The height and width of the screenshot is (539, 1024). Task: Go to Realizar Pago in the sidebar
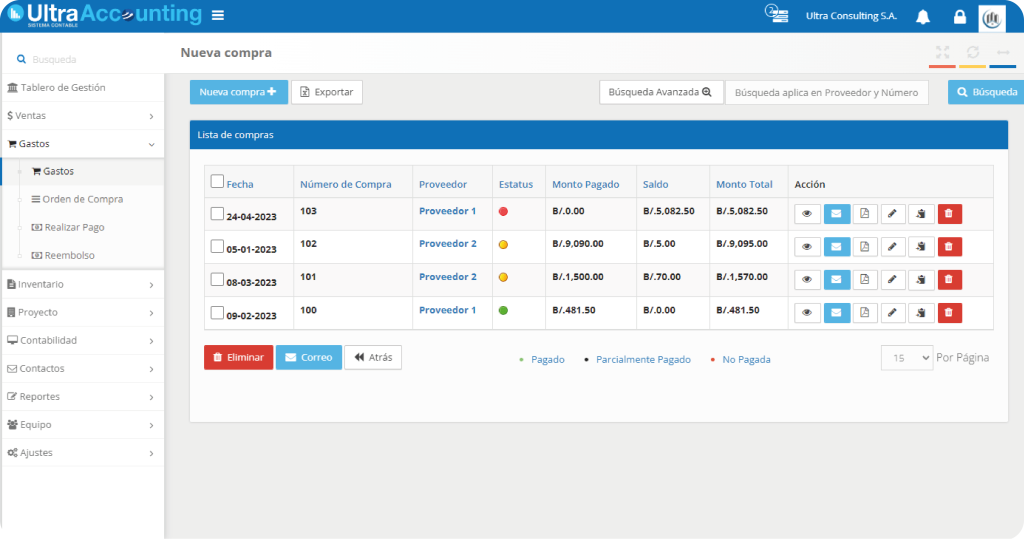point(74,227)
